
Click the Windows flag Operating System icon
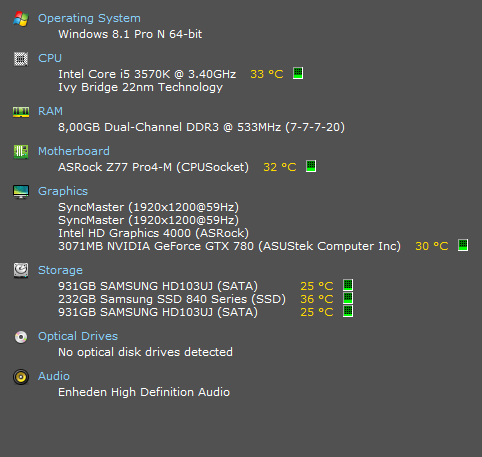[21, 19]
